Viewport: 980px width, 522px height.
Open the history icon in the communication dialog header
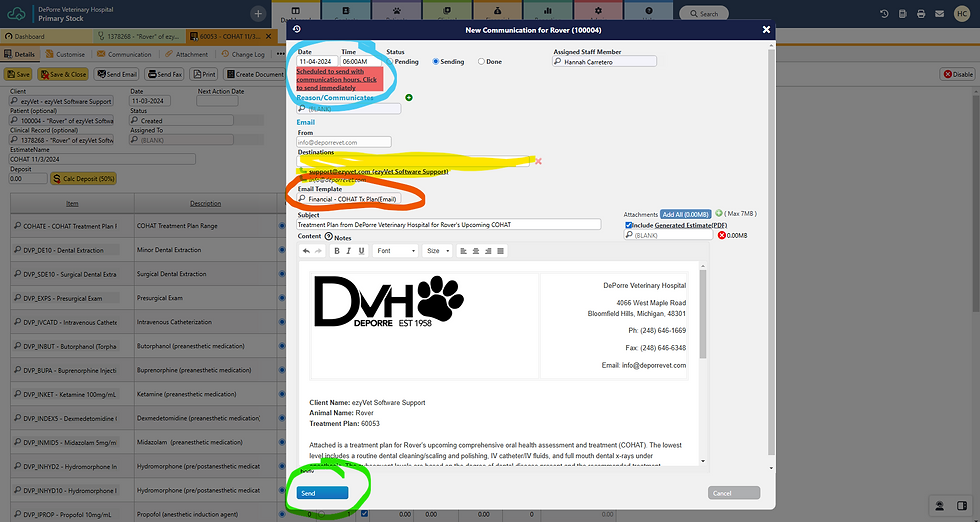pos(297,29)
